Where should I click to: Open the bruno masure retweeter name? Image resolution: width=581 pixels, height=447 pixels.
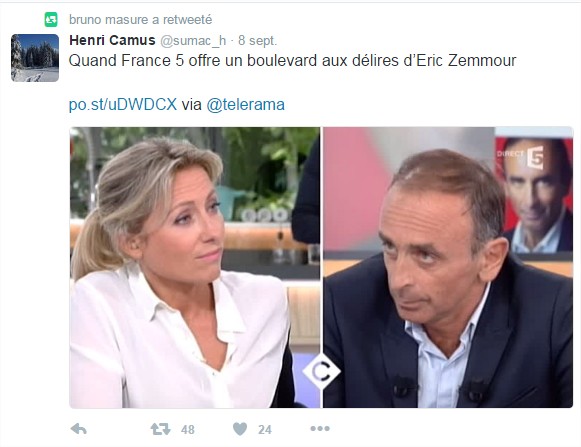coord(109,20)
